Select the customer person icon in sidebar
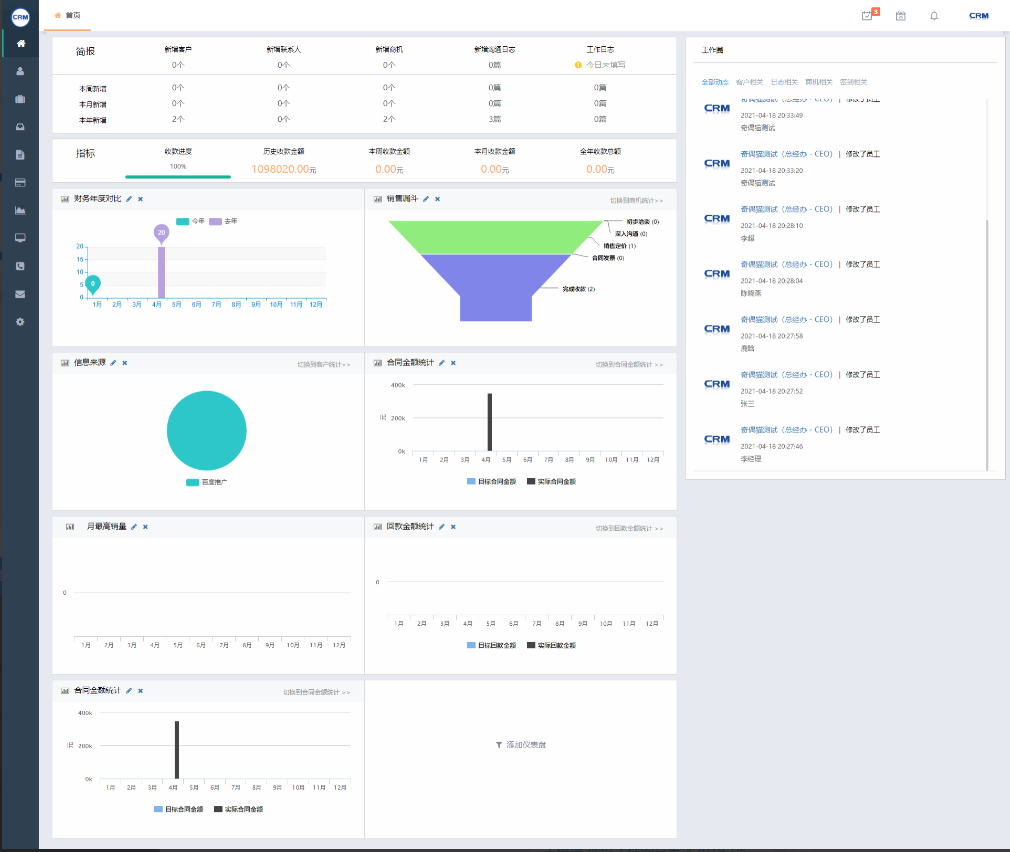This screenshot has height=852, width=1010. pyautogui.click(x=20, y=71)
